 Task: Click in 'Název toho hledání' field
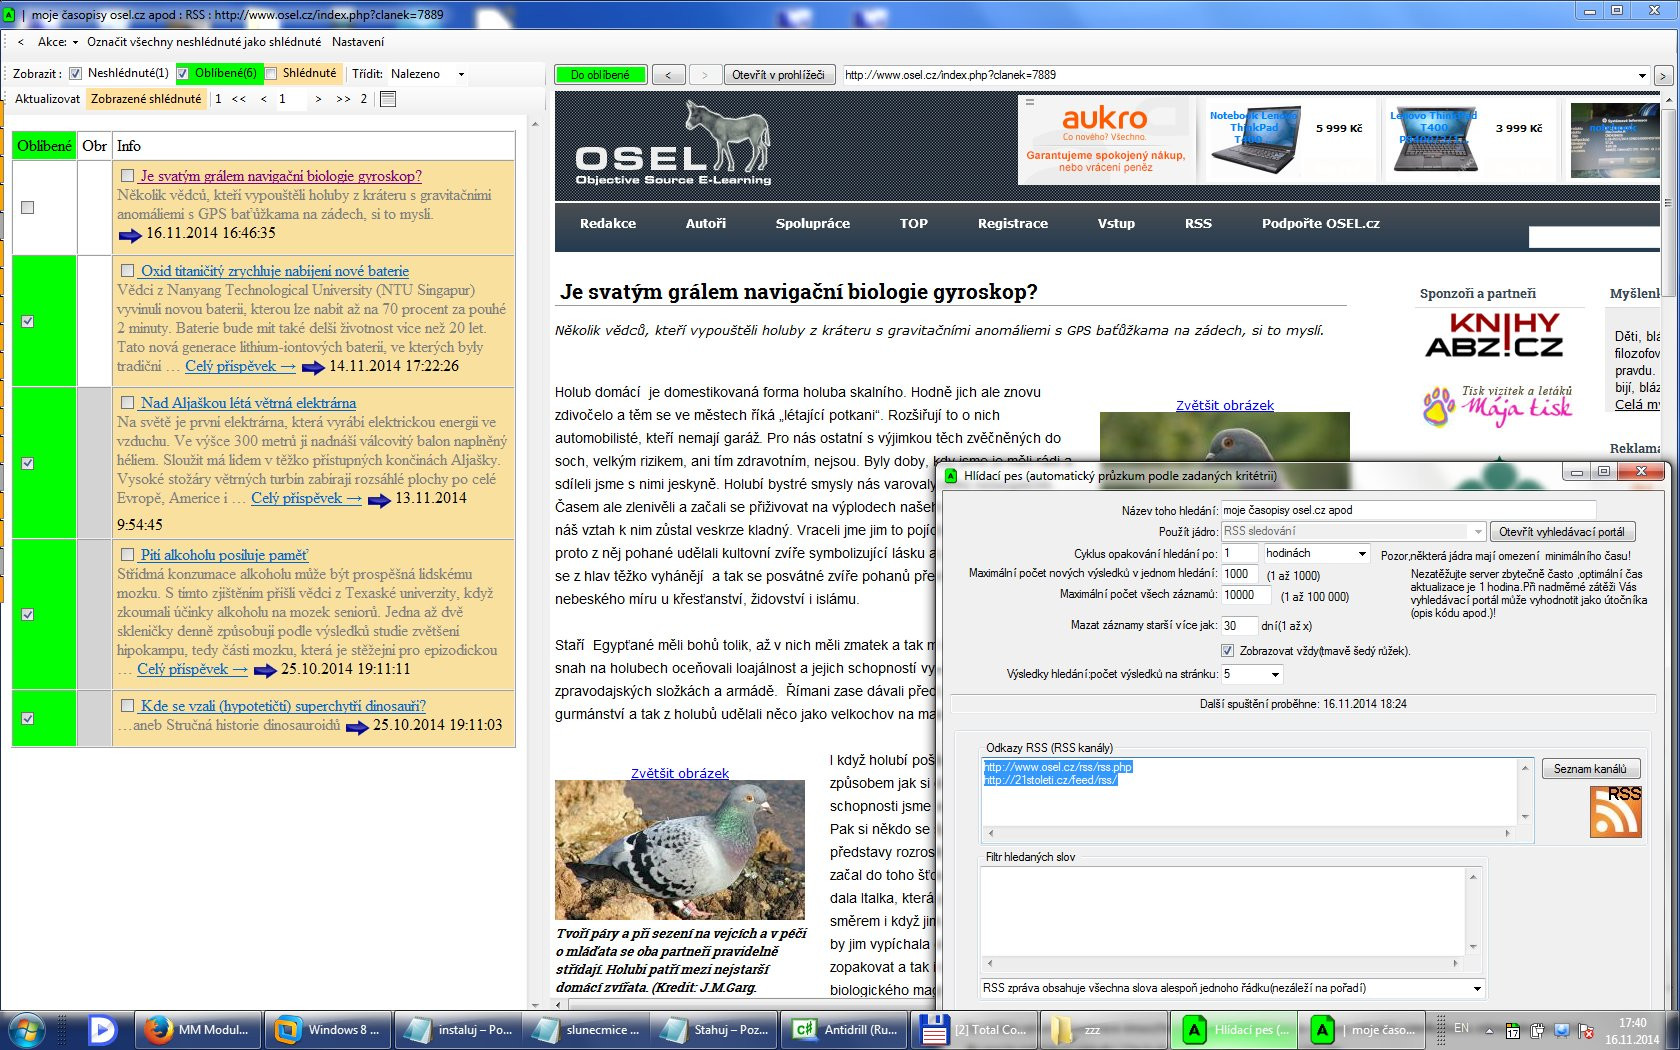click(1407, 510)
